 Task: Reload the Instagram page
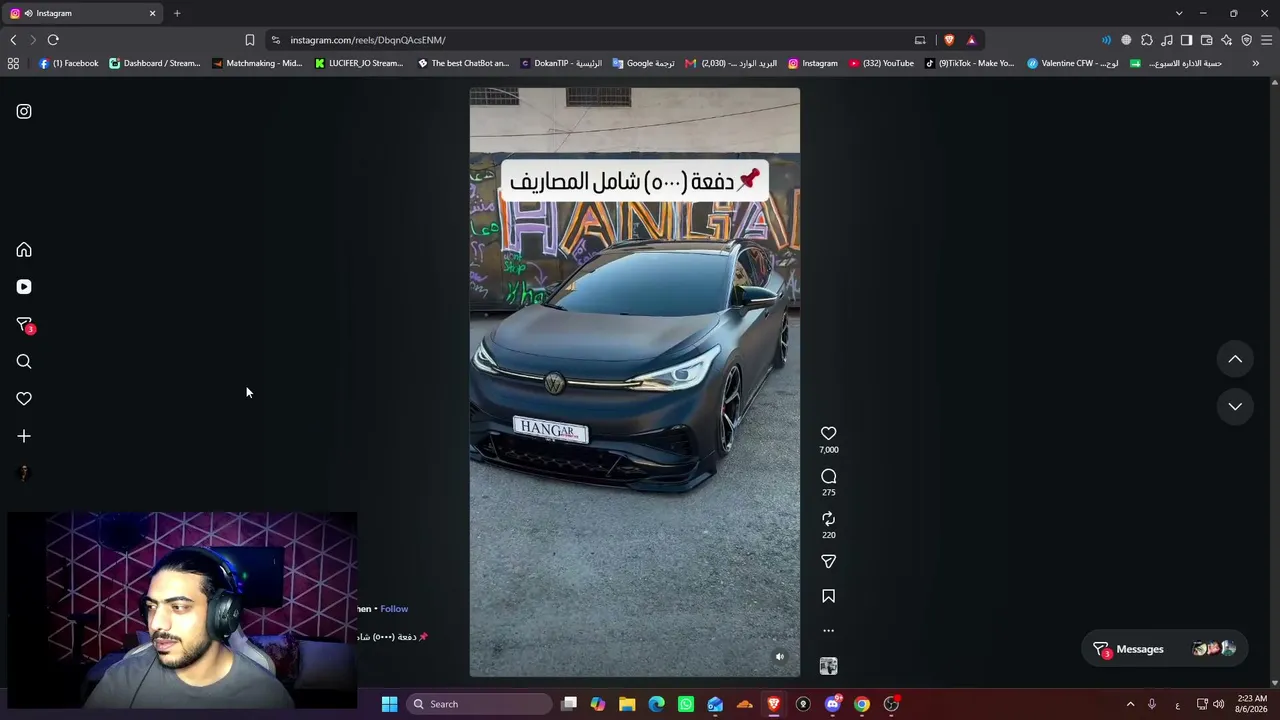click(x=53, y=40)
